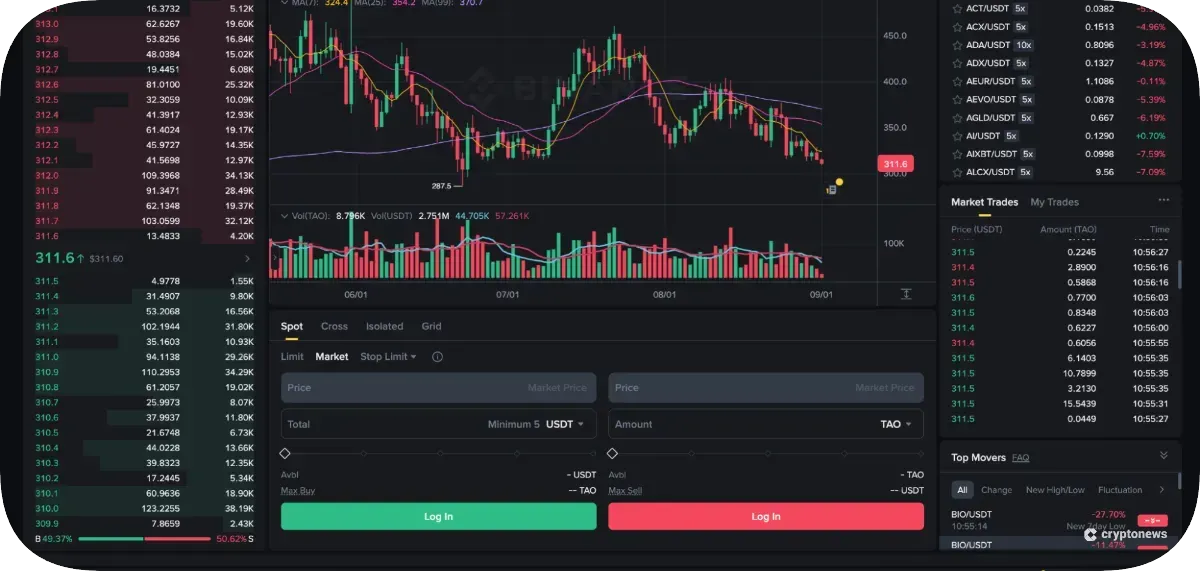1200x571 pixels.
Task: Click the buy/sell ratio bar in order book
Action: [x=145, y=539]
